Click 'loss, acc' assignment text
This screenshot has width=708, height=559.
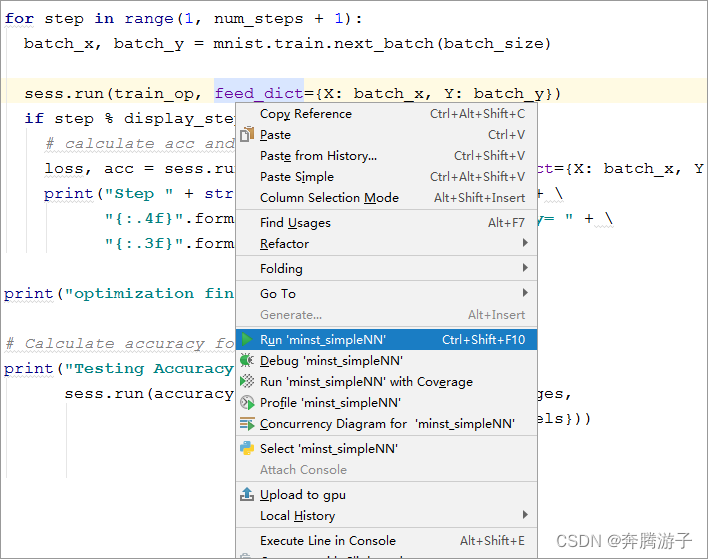[89, 168]
